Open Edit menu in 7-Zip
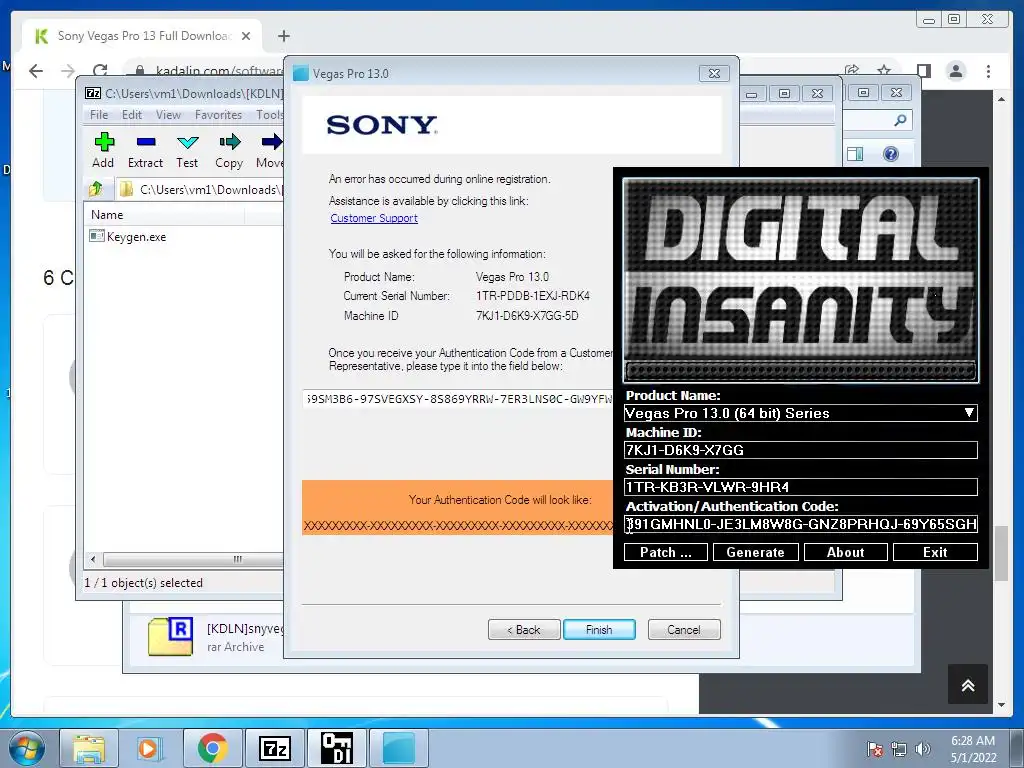The height and width of the screenshot is (768, 1024). pyautogui.click(x=132, y=115)
